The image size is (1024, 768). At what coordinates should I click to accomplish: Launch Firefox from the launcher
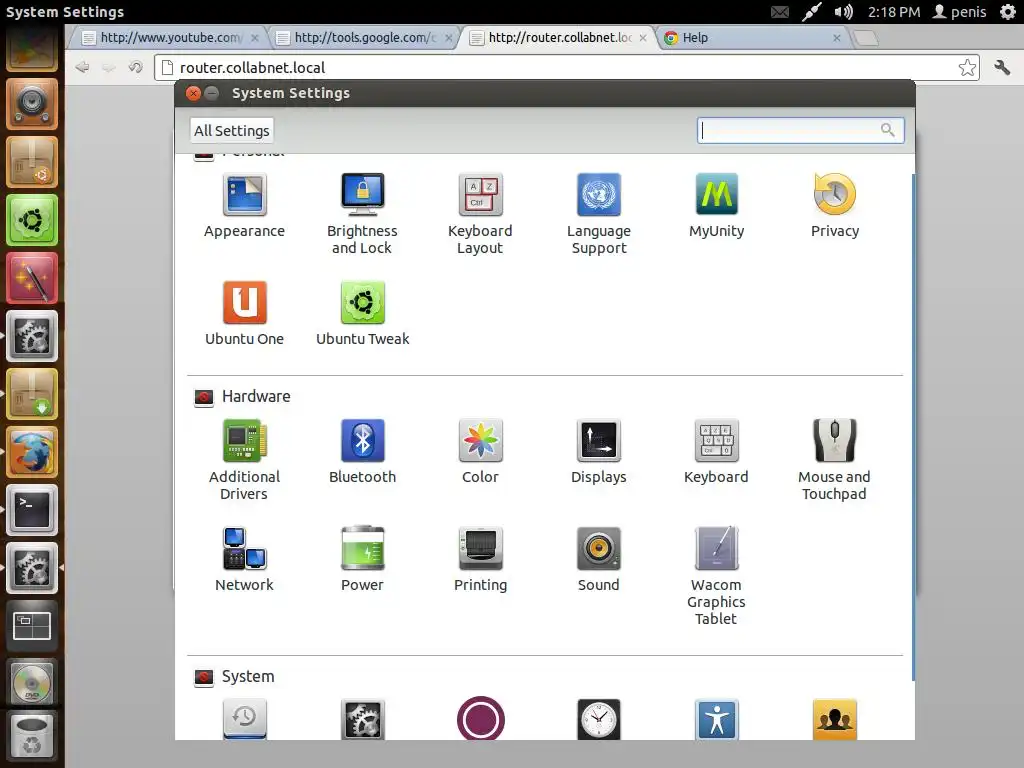[32, 452]
